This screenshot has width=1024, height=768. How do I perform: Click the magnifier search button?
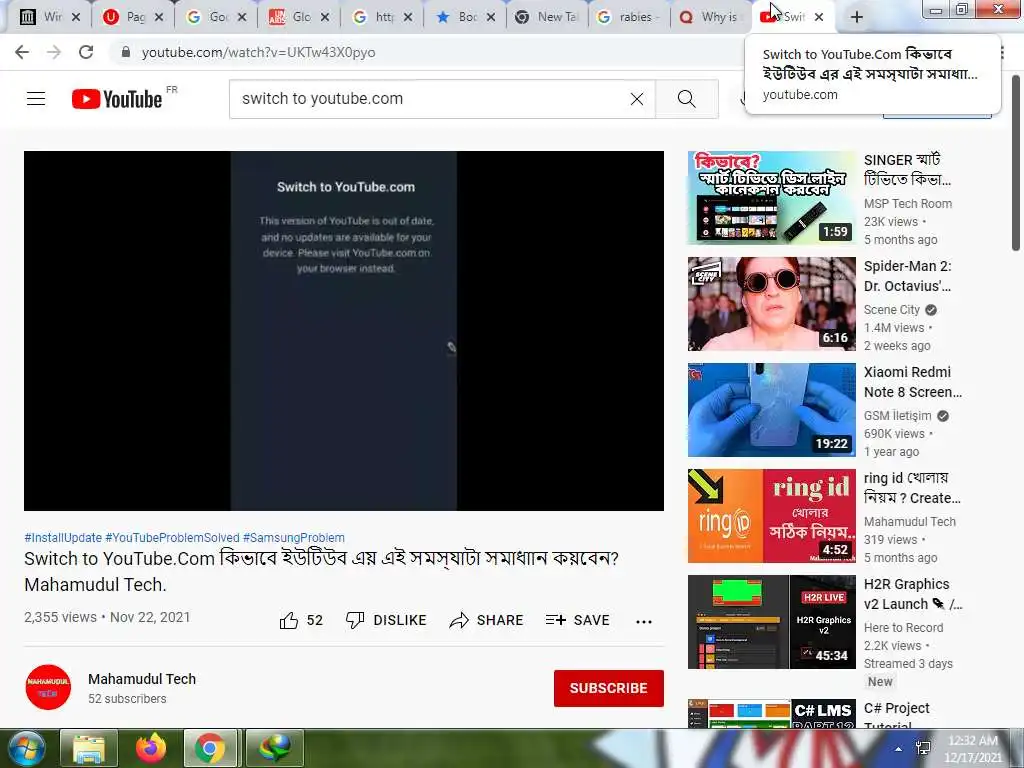click(x=686, y=99)
